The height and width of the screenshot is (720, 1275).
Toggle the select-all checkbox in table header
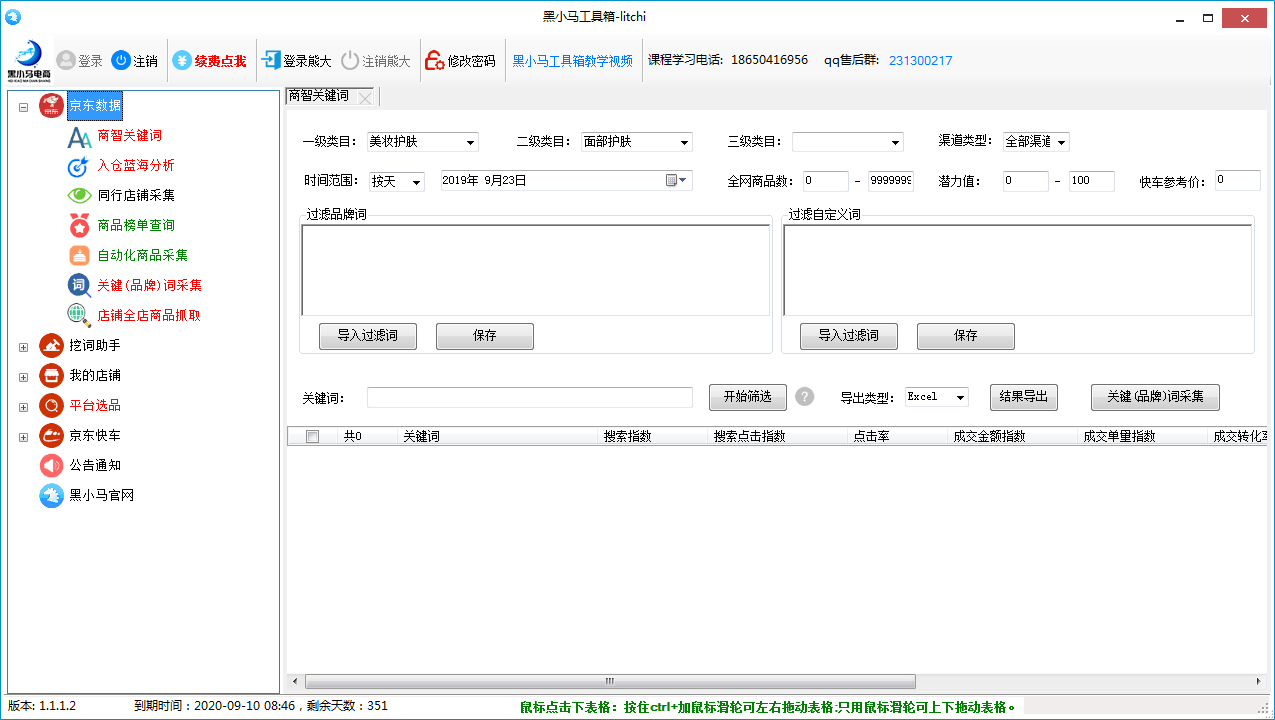(313, 437)
